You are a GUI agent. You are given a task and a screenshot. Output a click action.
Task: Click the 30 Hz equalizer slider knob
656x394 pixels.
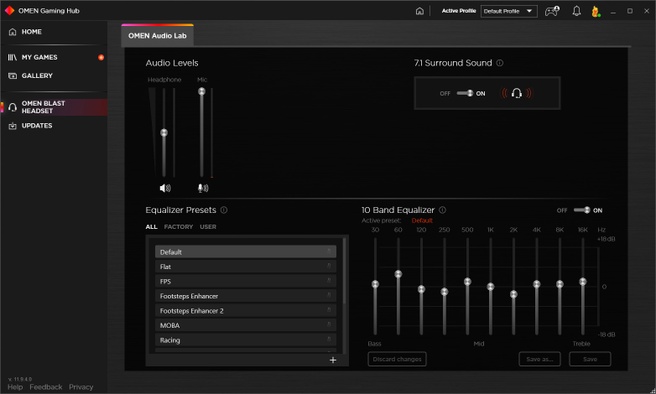[x=375, y=284]
